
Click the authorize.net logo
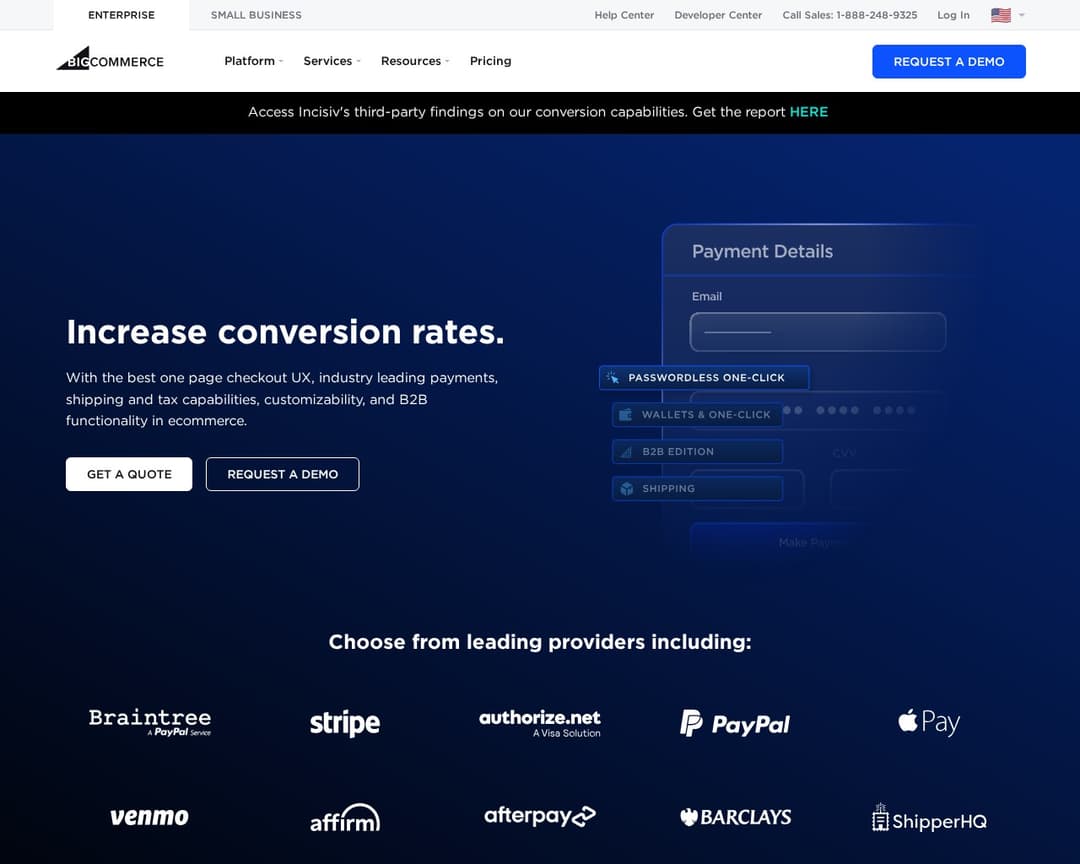click(540, 723)
